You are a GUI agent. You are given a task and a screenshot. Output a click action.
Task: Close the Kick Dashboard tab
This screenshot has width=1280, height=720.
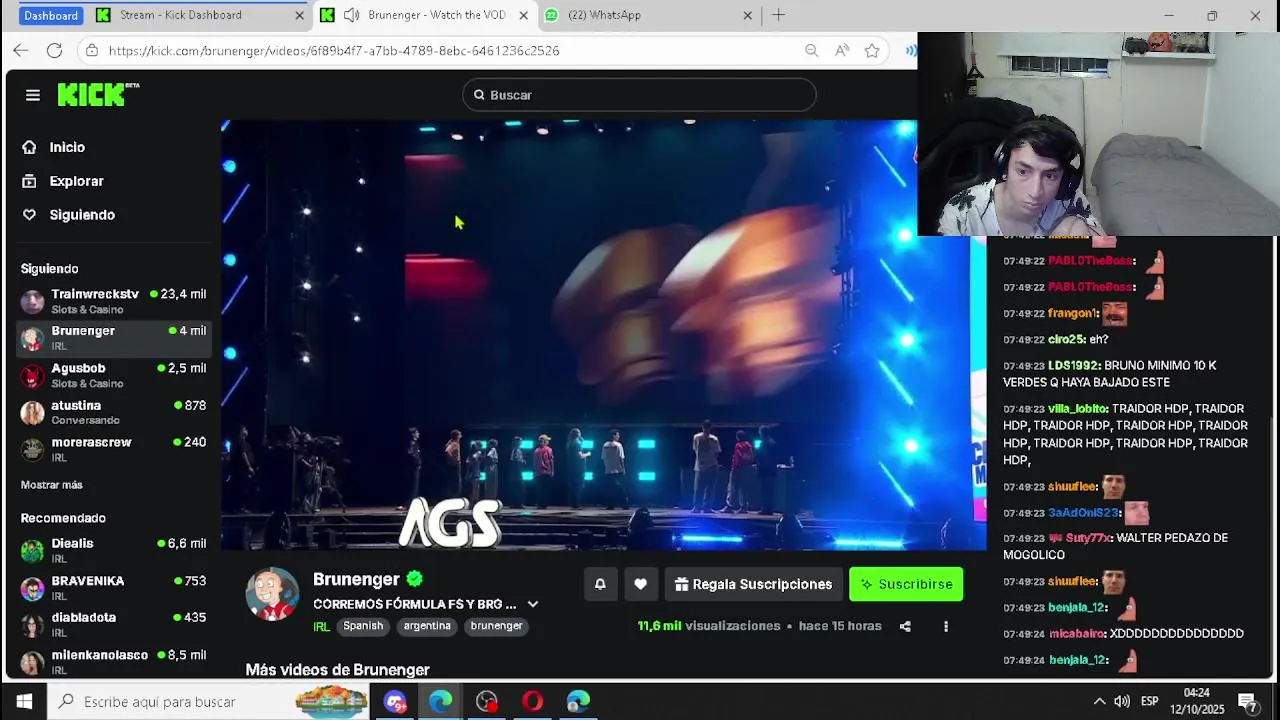[x=300, y=16]
